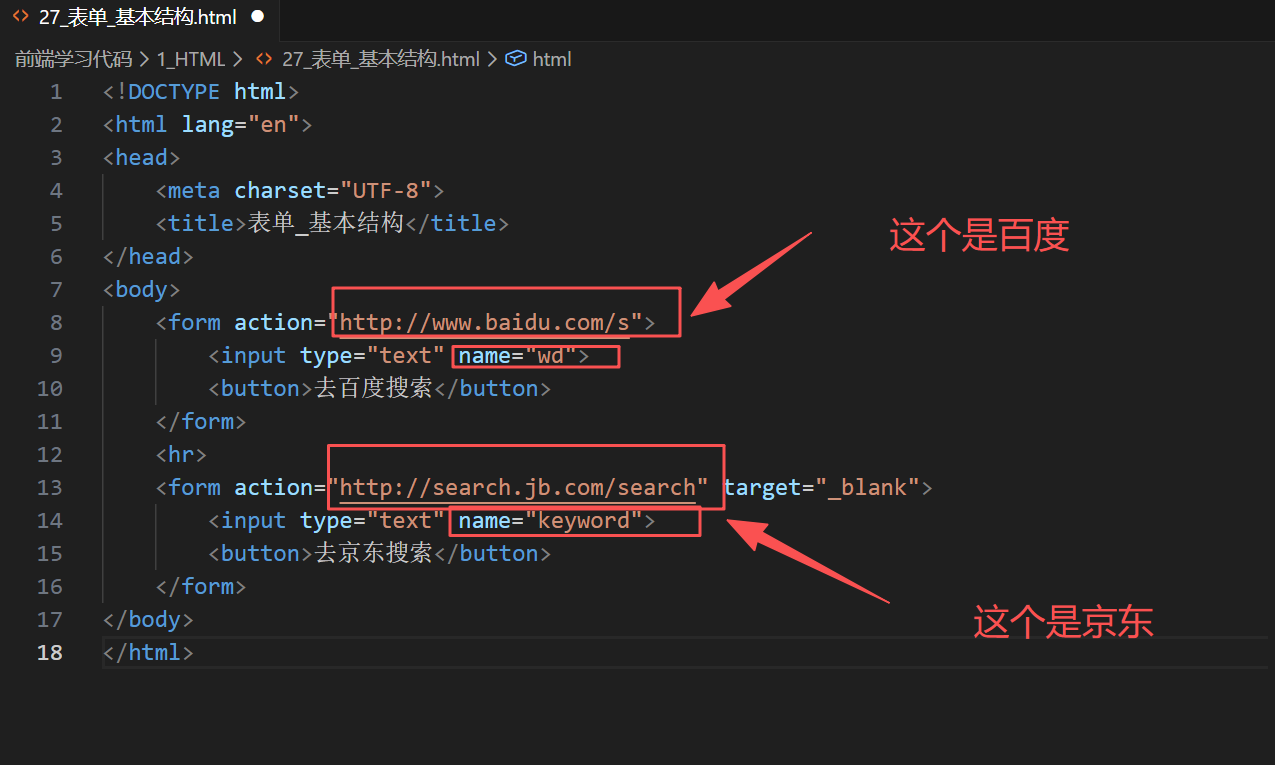Screen dimensions: 1275x765
Task: Click line number 7 in gutter
Action: coord(56,290)
